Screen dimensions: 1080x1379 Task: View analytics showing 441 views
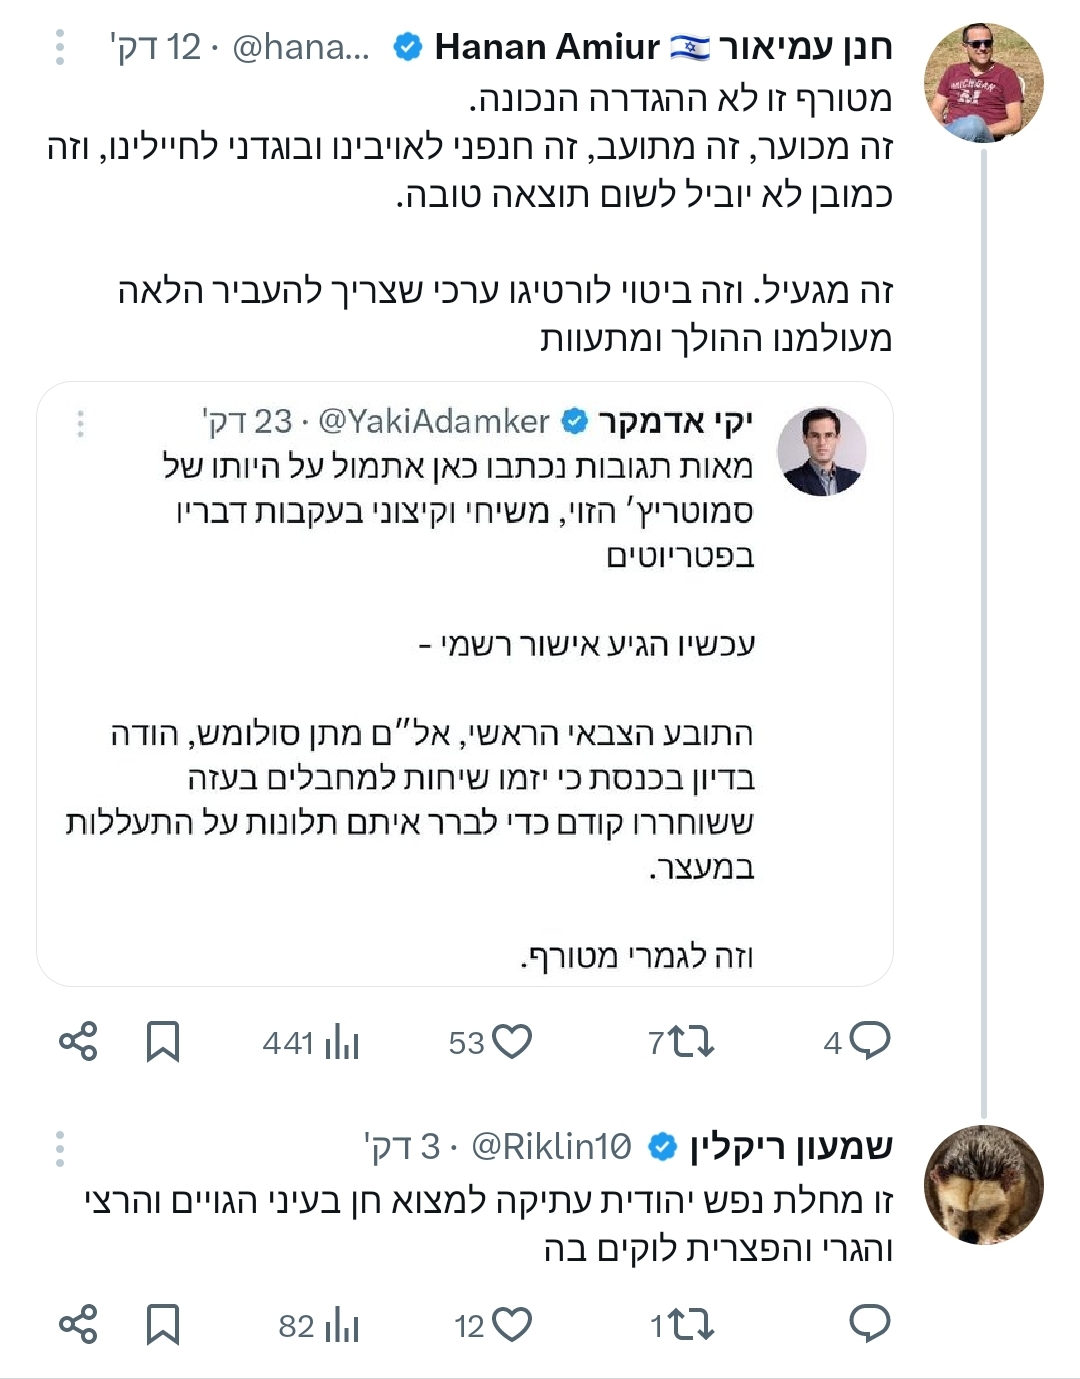pos(341,1042)
